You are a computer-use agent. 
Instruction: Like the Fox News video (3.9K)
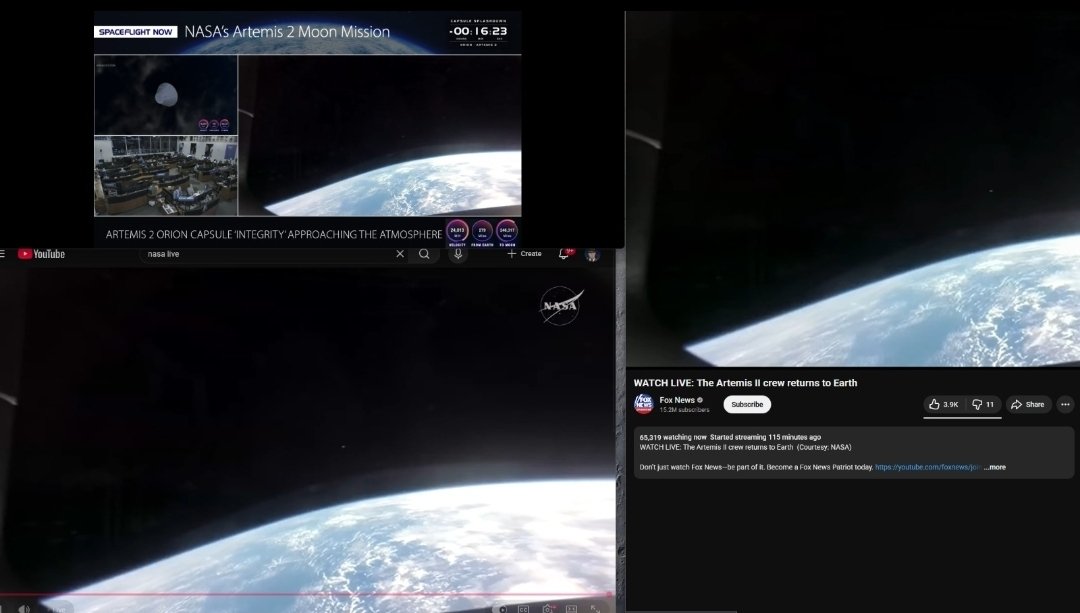(944, 404)
